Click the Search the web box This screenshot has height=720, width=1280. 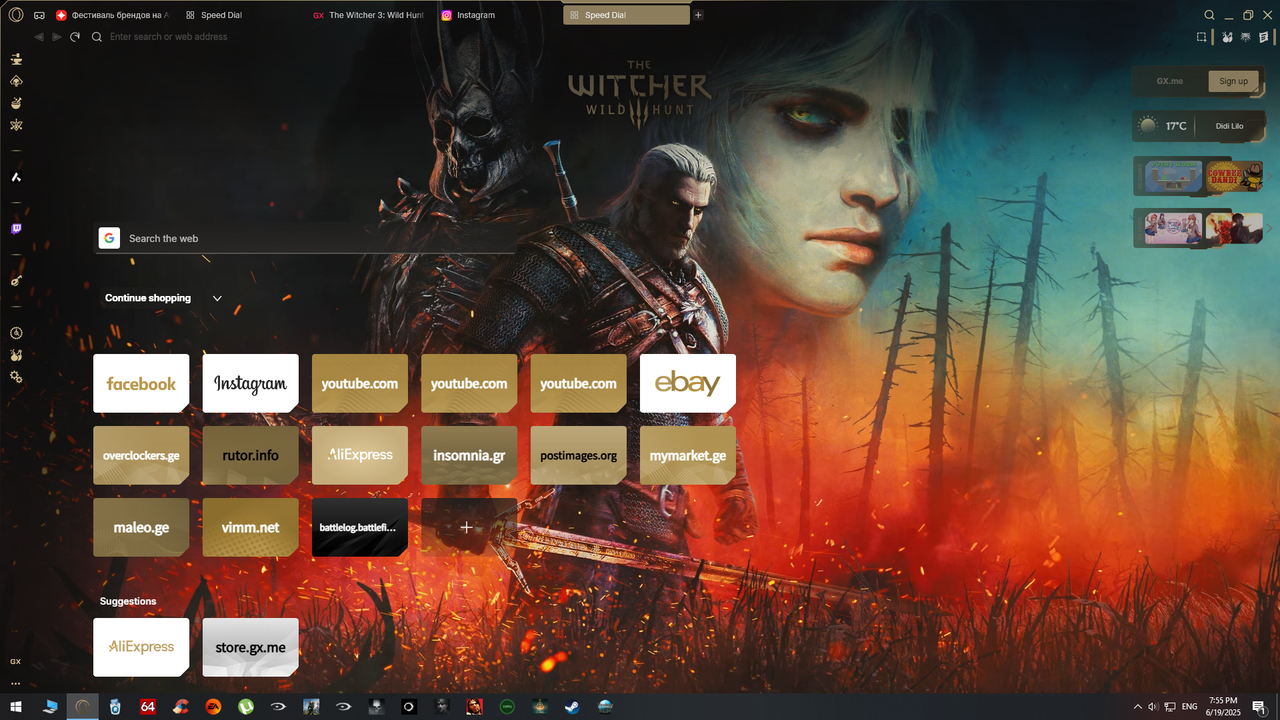tap(305, 238)
